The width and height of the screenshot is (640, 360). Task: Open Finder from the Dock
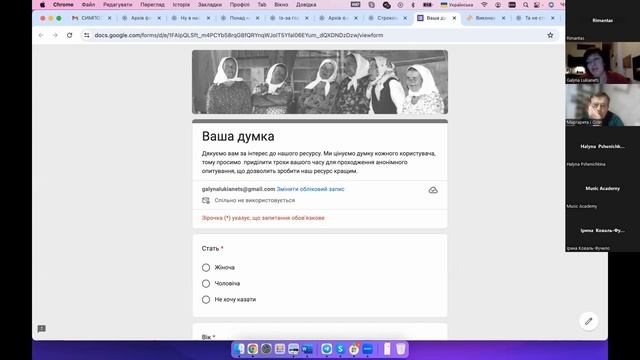(240, 349)
